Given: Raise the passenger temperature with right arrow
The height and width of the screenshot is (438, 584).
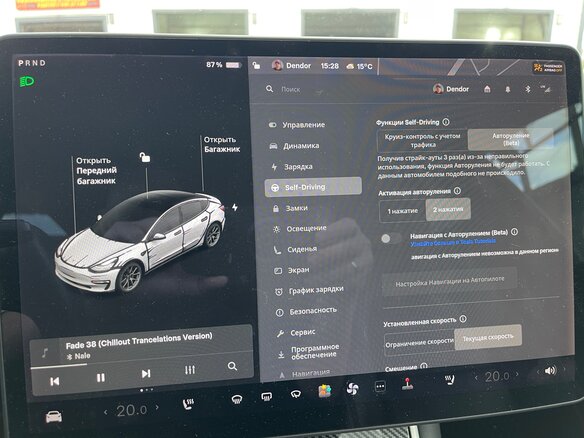Looking at the screenshot, I should click(x=517, y=374).
